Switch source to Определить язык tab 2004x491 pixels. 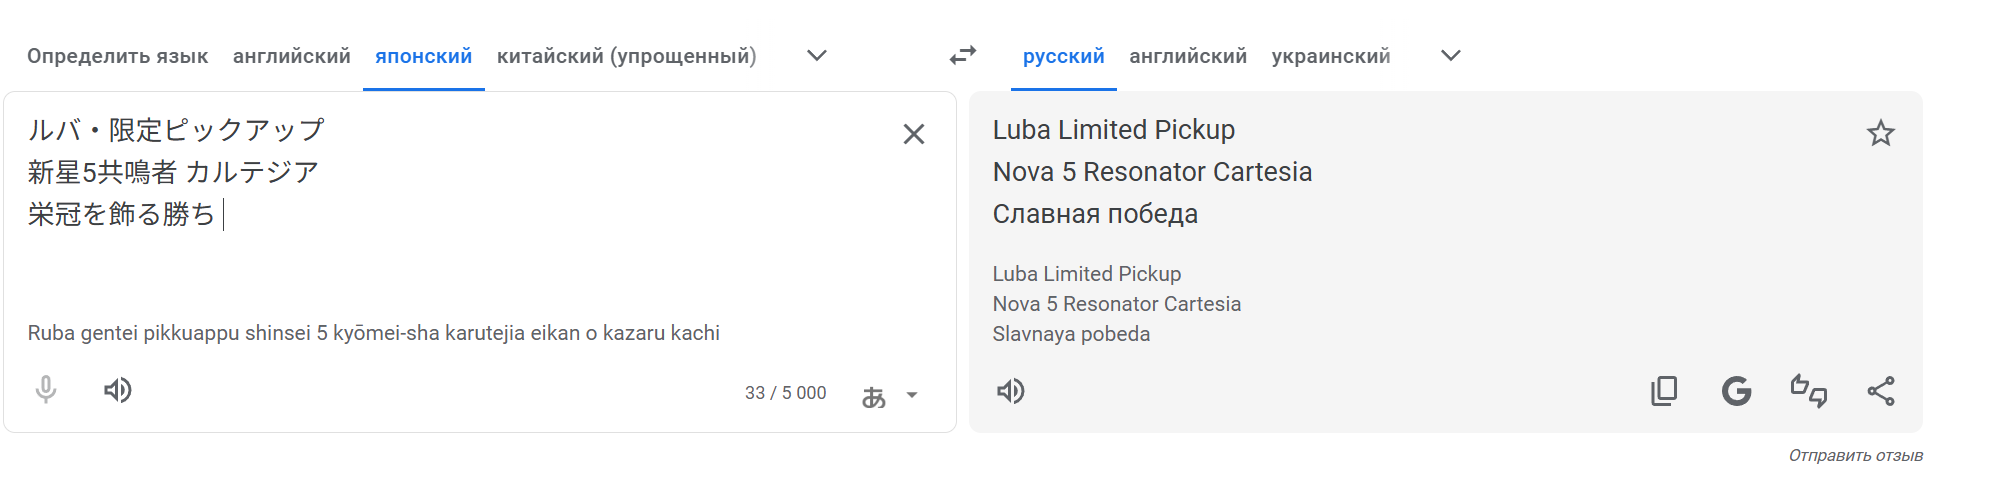118,56
